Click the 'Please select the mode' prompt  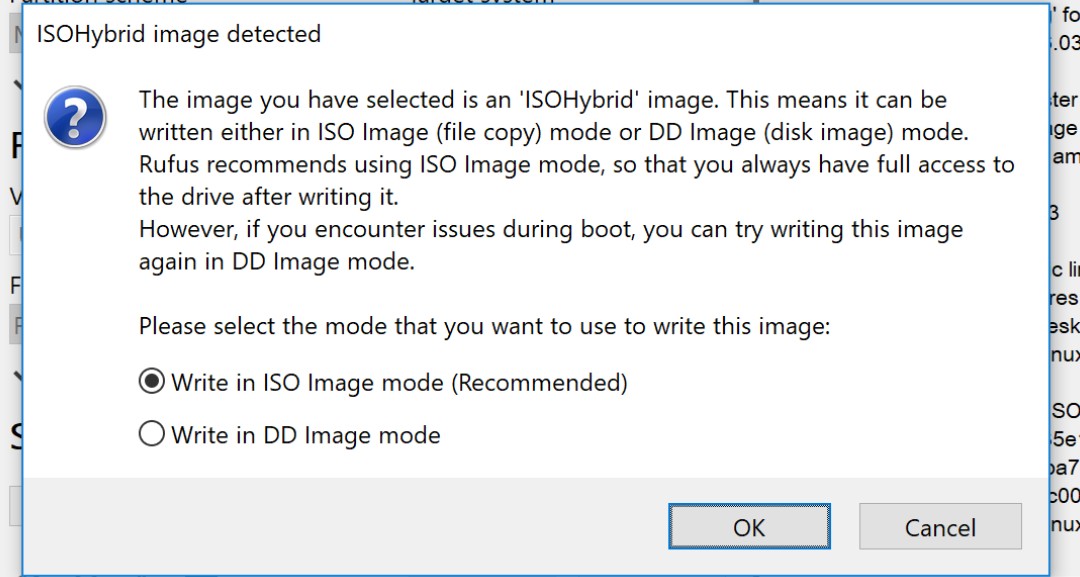pyautogui.click(x=485, y=326)
